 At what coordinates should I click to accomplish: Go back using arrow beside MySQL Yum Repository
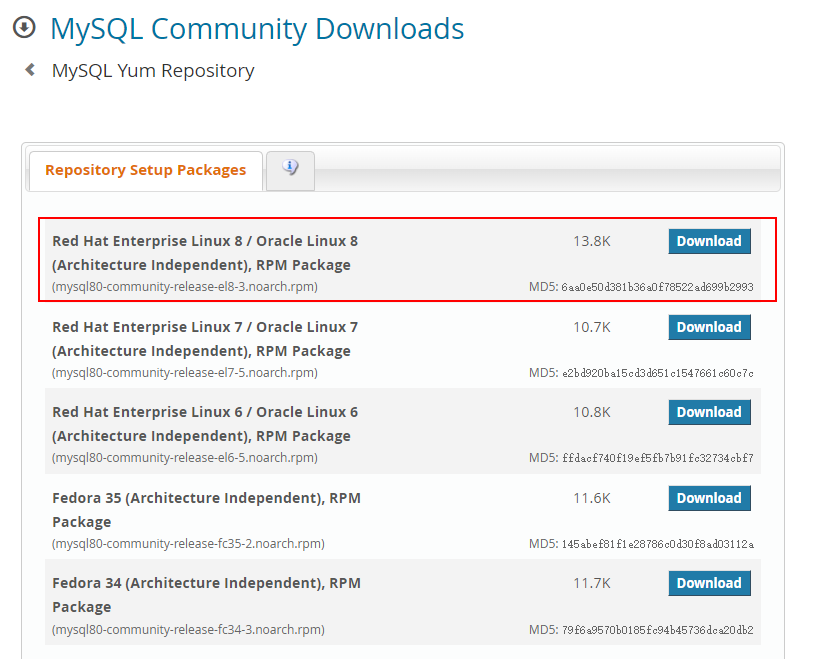click(30, 70)
